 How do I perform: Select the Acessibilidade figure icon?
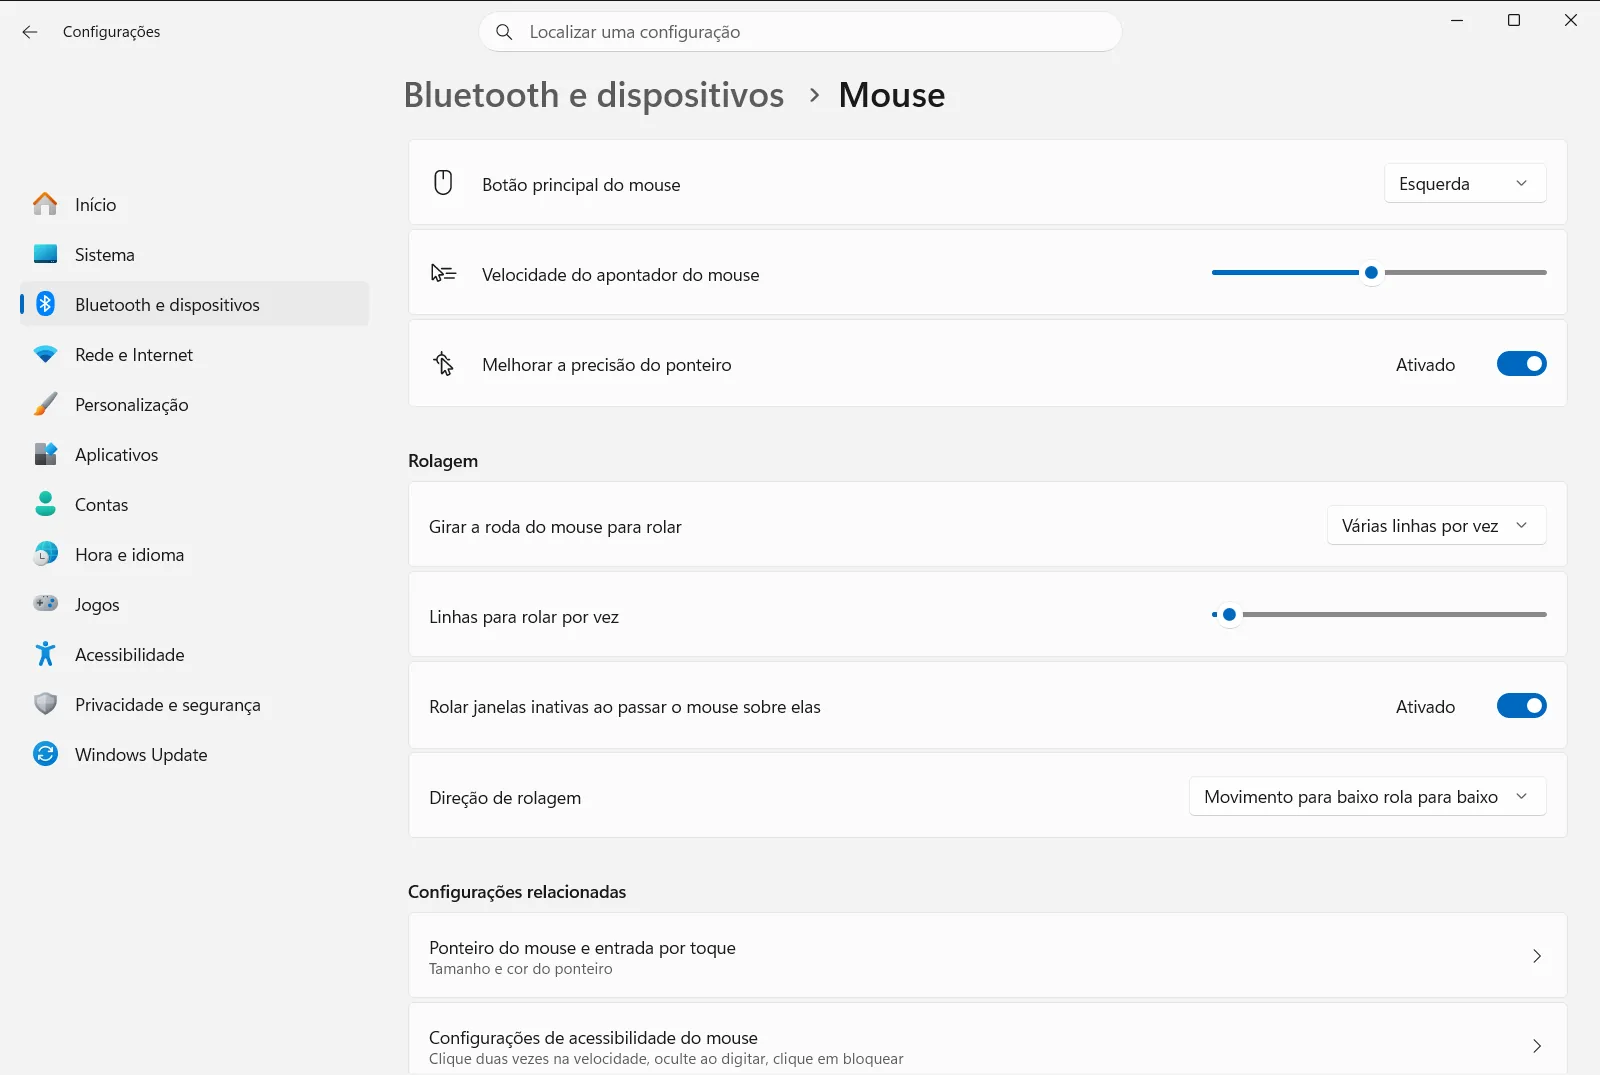click(x=45, y=654)
